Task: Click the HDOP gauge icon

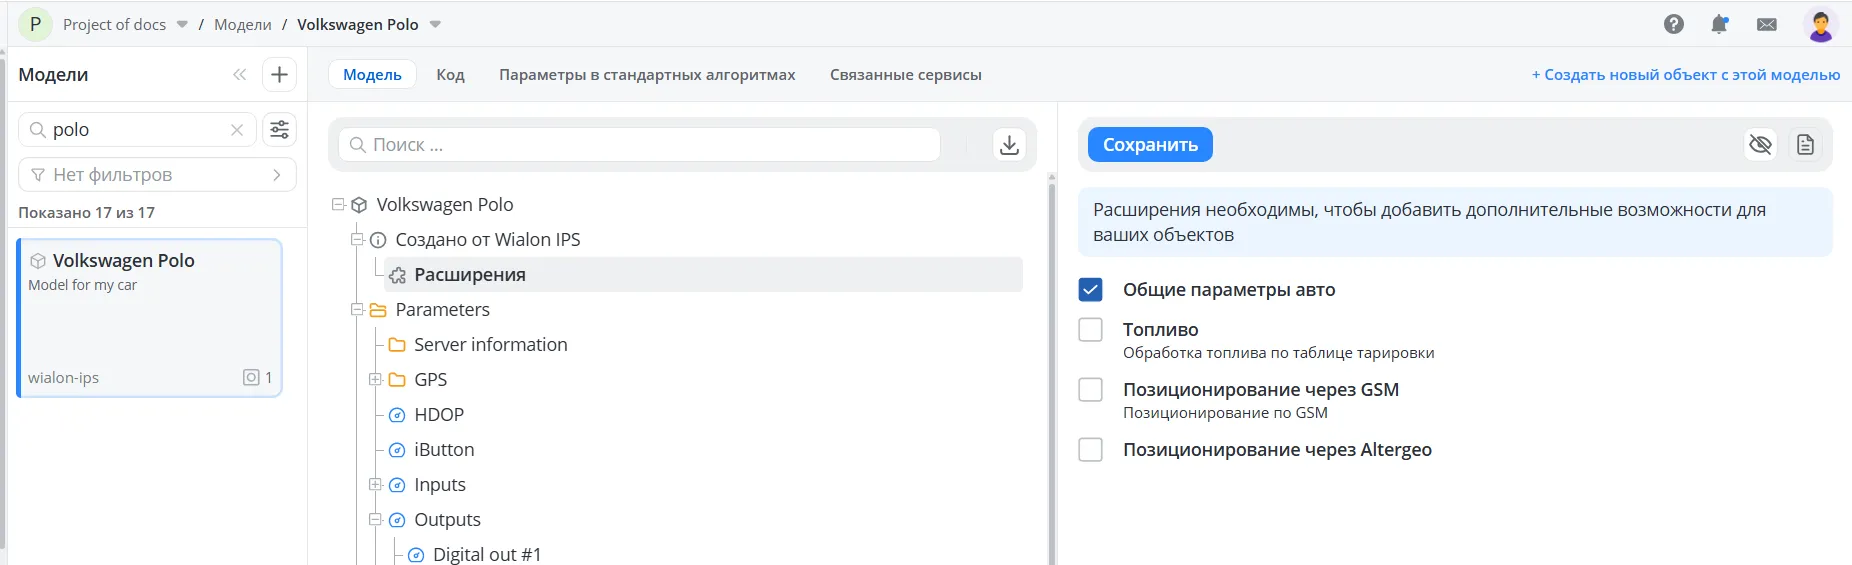Action: [397, 415]
